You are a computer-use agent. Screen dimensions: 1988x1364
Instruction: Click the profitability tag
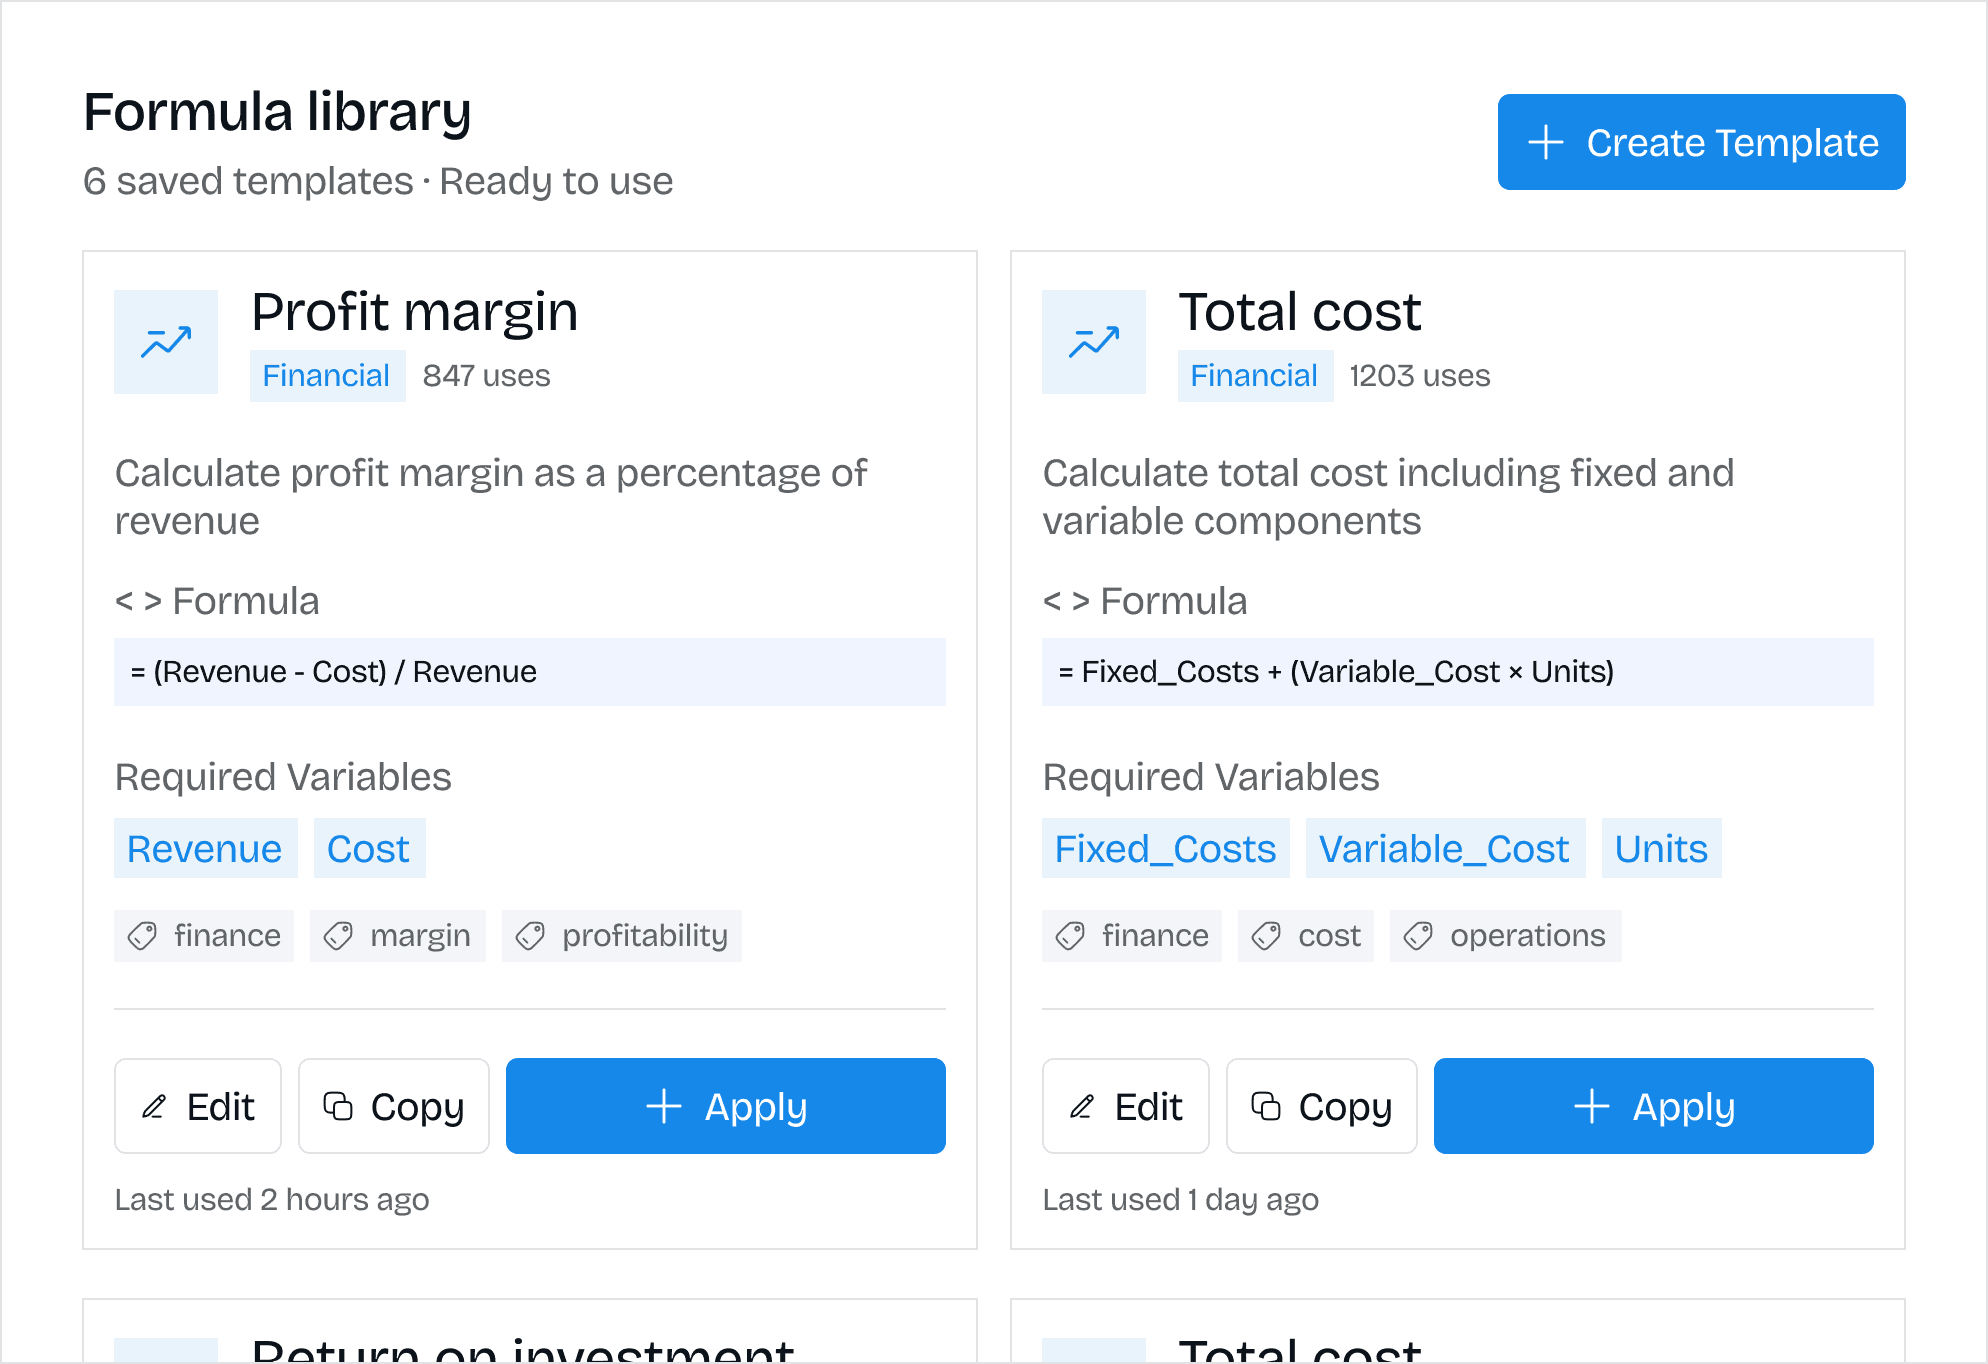pos(622,936)
